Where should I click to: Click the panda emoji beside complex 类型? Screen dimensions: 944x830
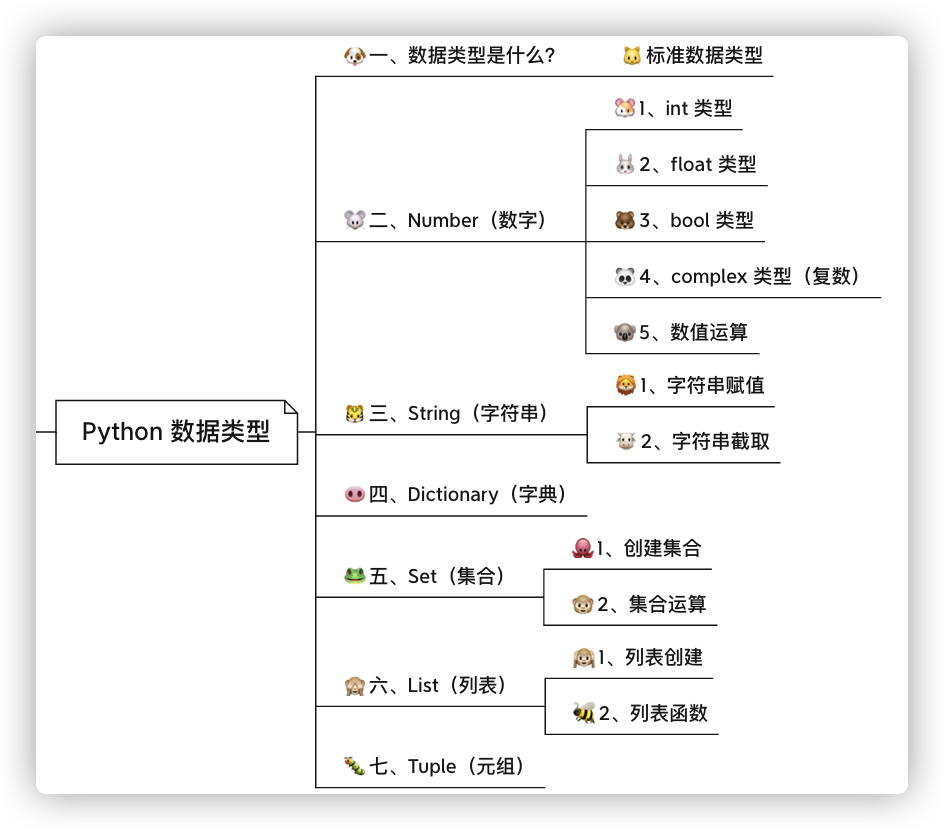(624, 276)
